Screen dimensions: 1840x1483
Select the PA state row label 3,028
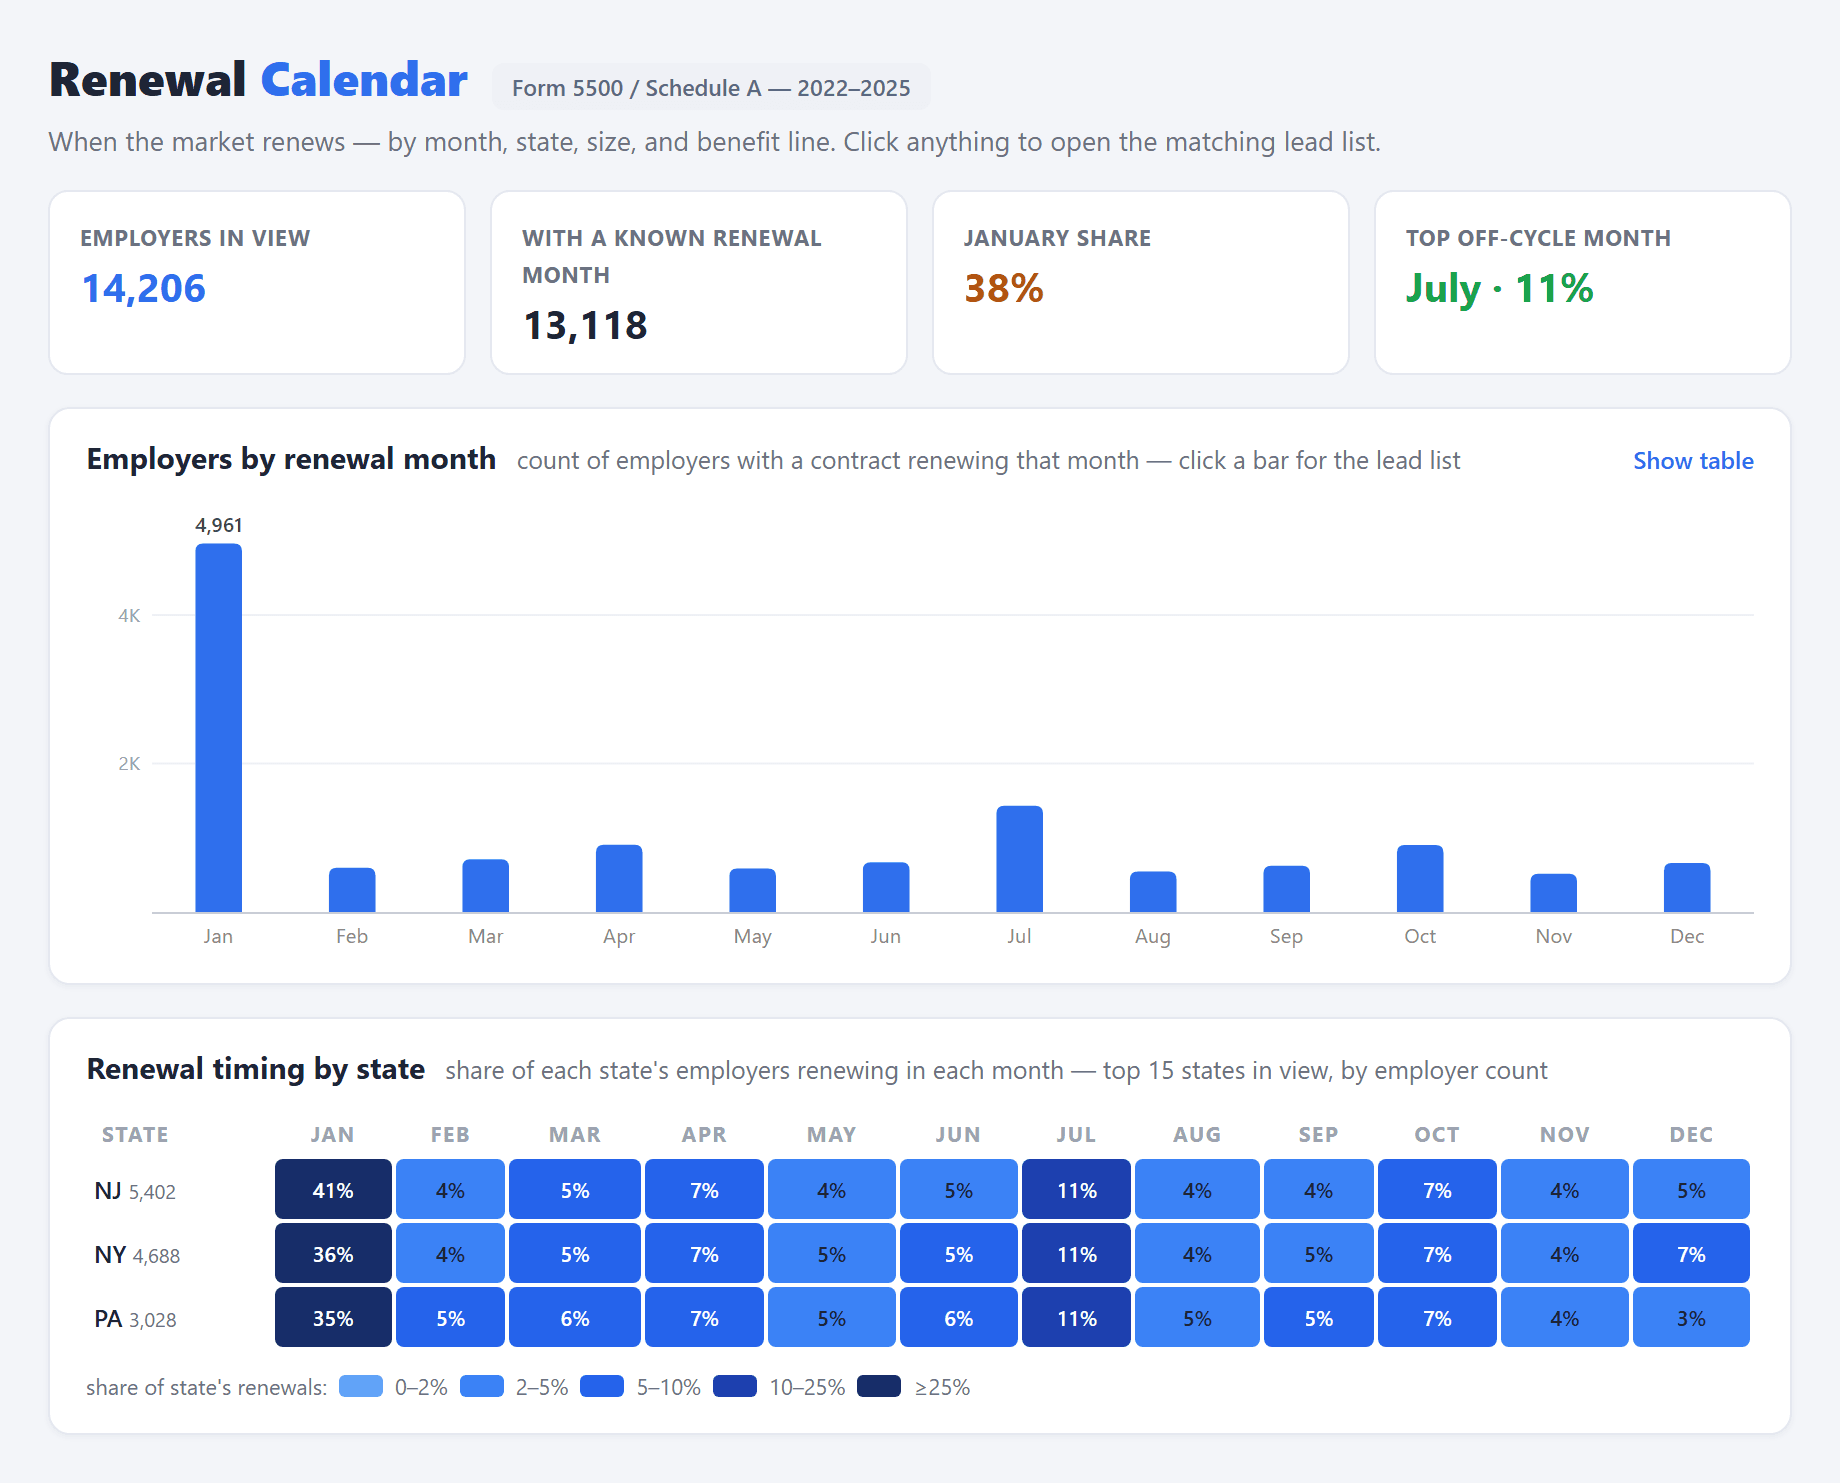pos(135,1318)
